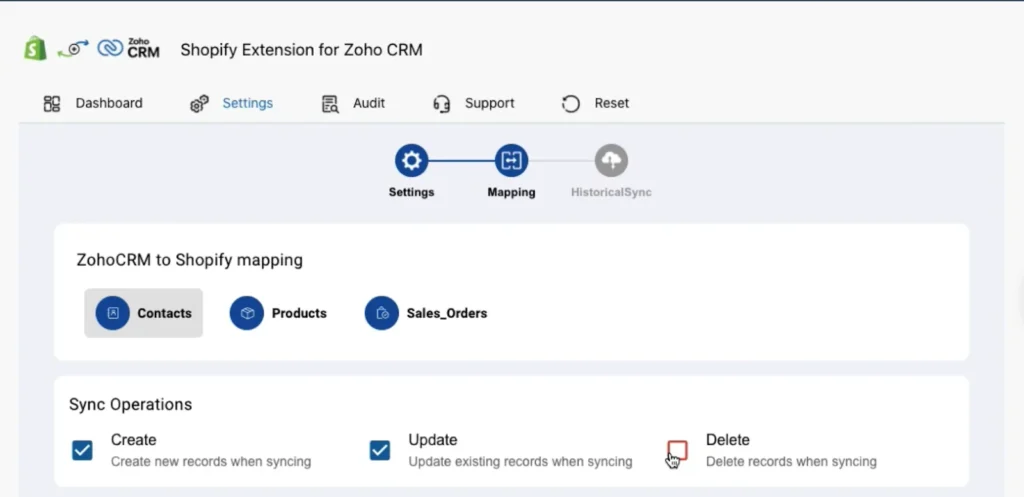The image size is (1024, 497).
Task: Click the Audit document search icon
Action: point(330,104)
